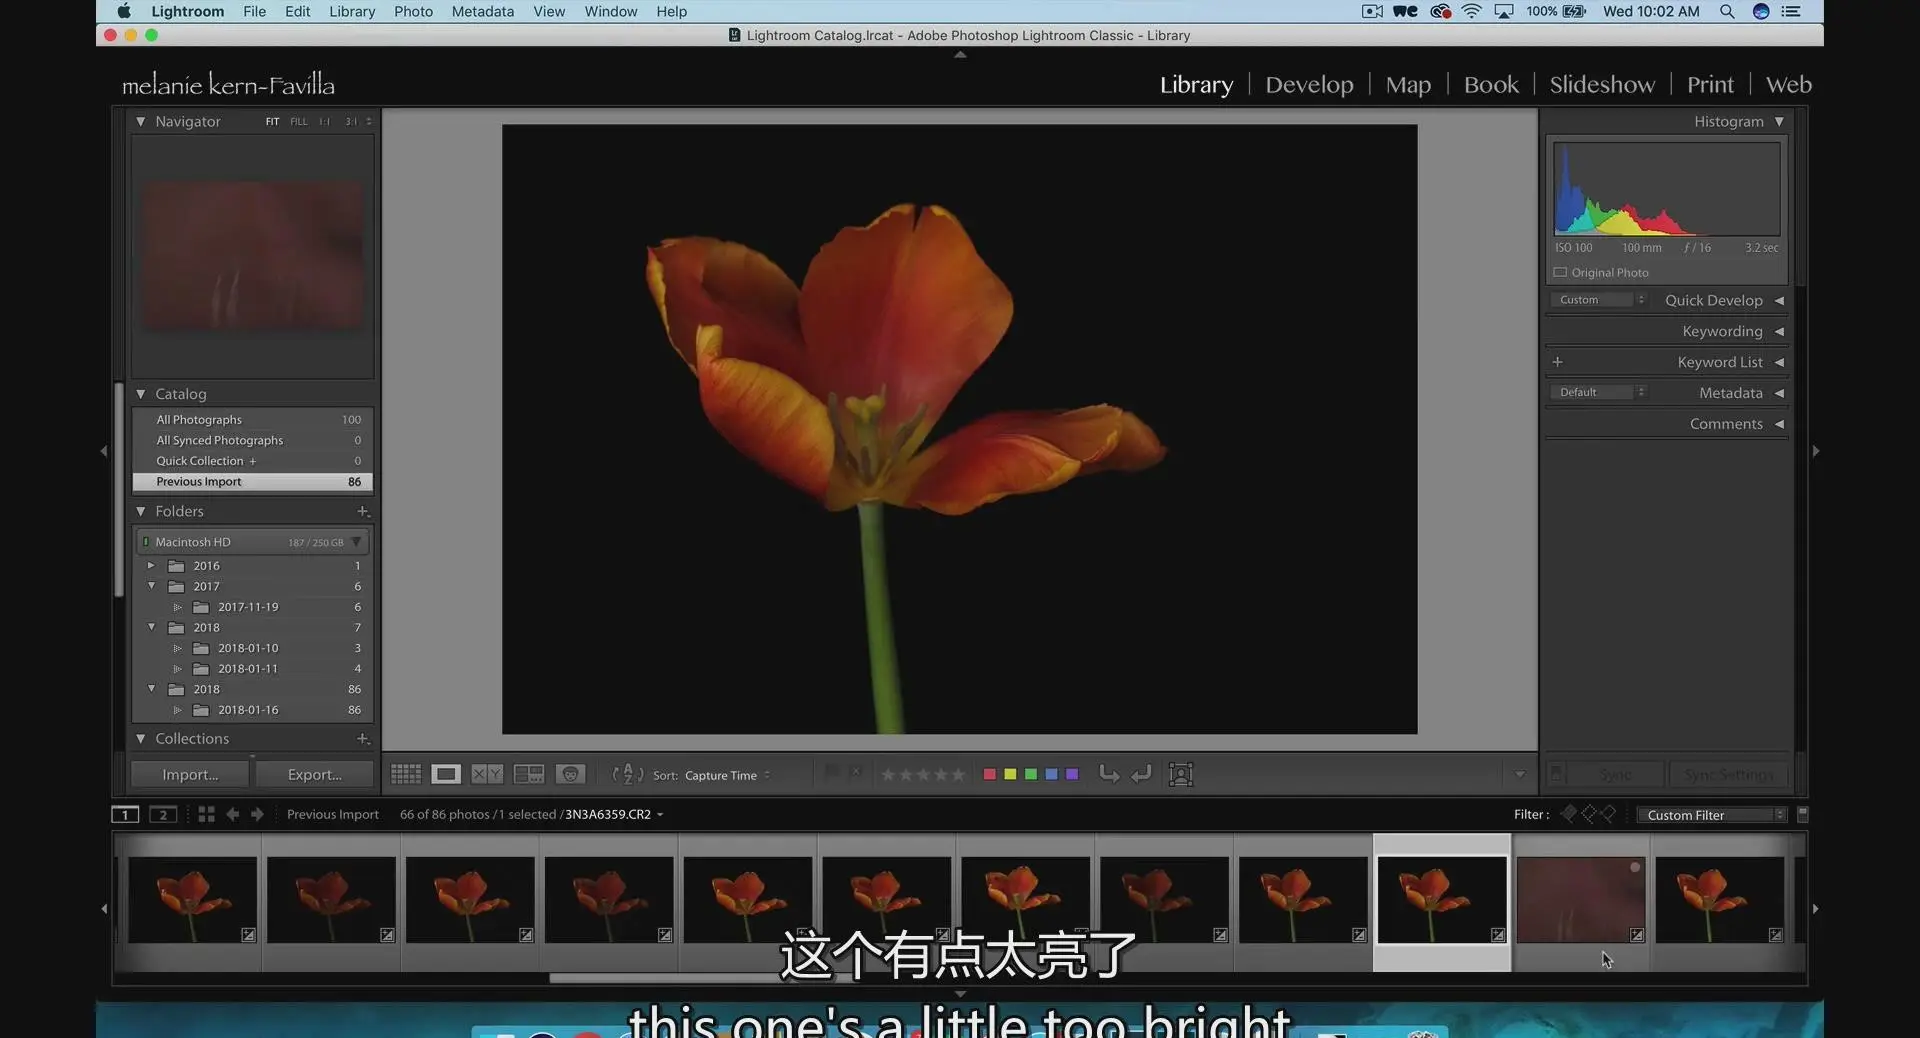Open macOS Spotlight search icon
This screenshot has height=1038, width=1920.
coord(1727,11)
